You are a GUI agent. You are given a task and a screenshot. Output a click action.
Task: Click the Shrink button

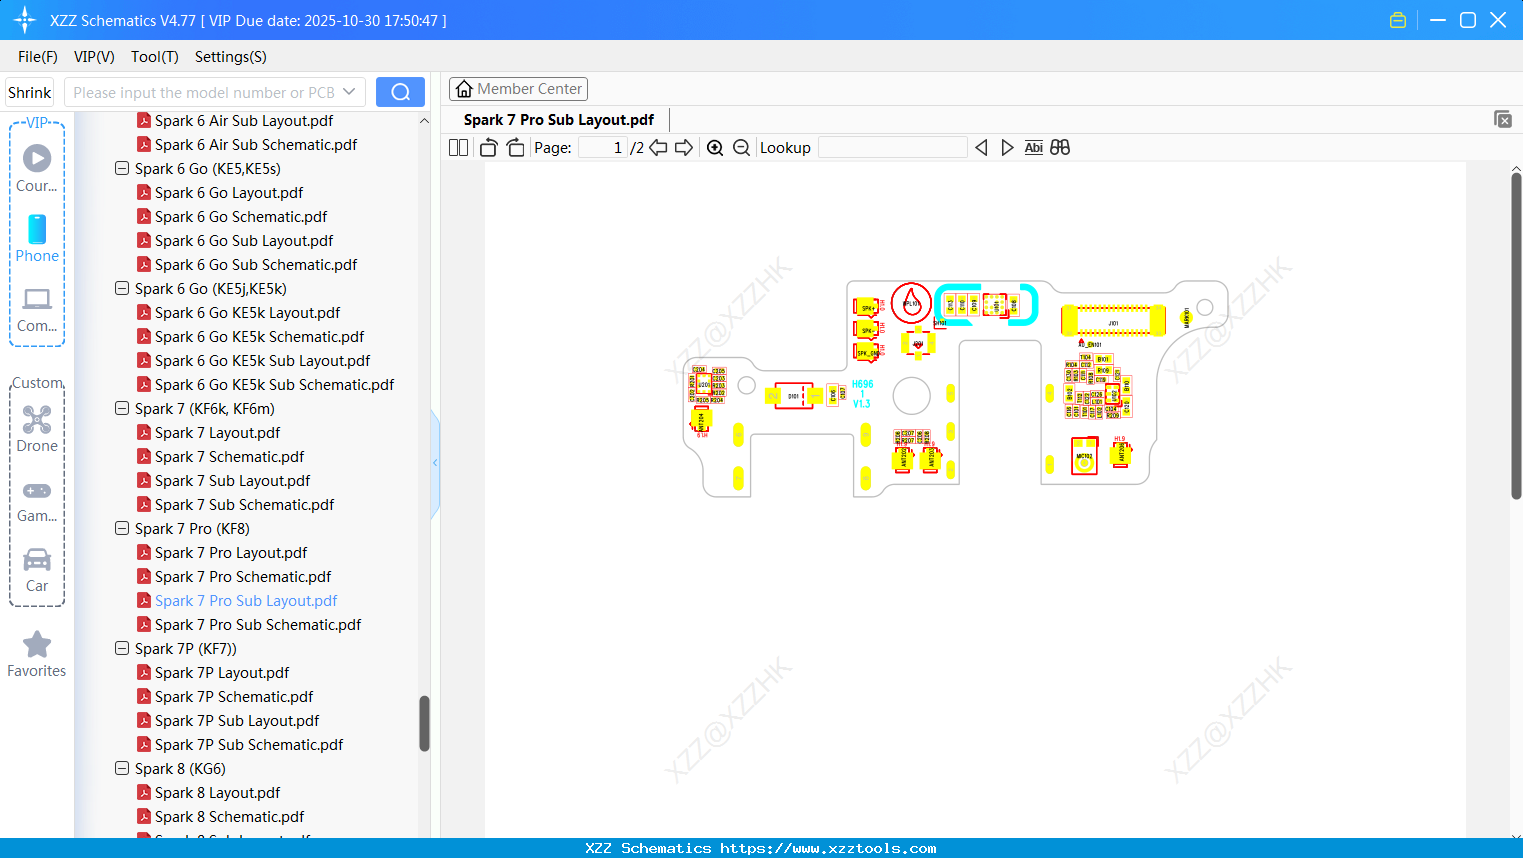click(x=29, y=92)
